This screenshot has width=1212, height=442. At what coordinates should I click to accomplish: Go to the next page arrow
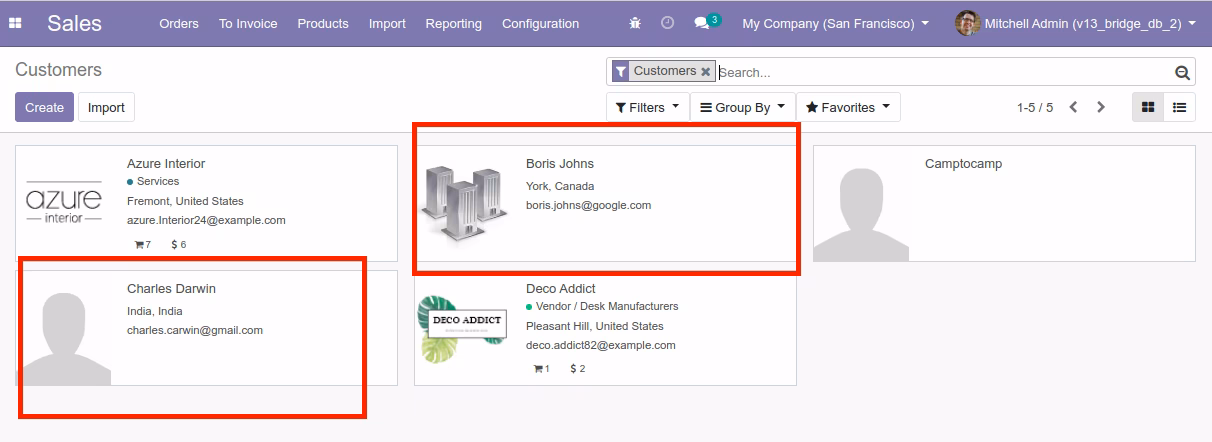click(1101, 107)
